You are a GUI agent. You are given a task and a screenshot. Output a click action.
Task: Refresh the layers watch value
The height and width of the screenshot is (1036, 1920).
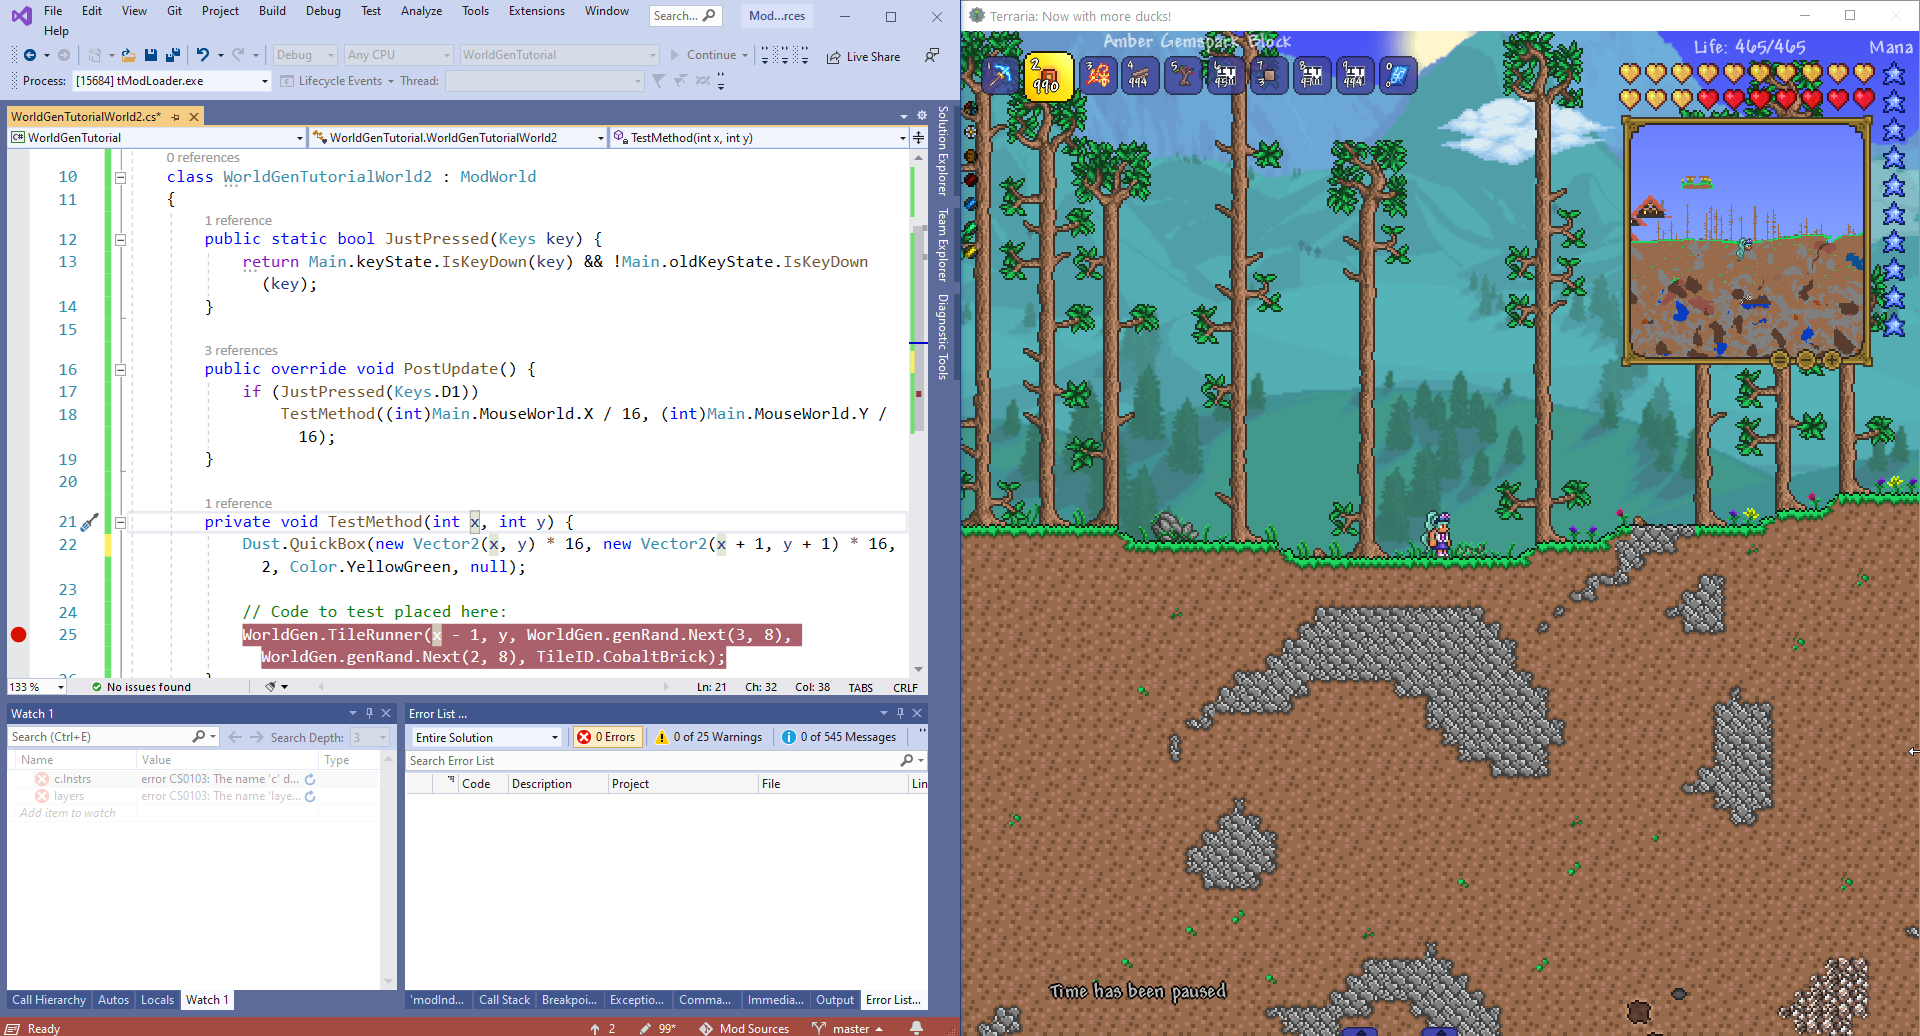coord(310,796)
